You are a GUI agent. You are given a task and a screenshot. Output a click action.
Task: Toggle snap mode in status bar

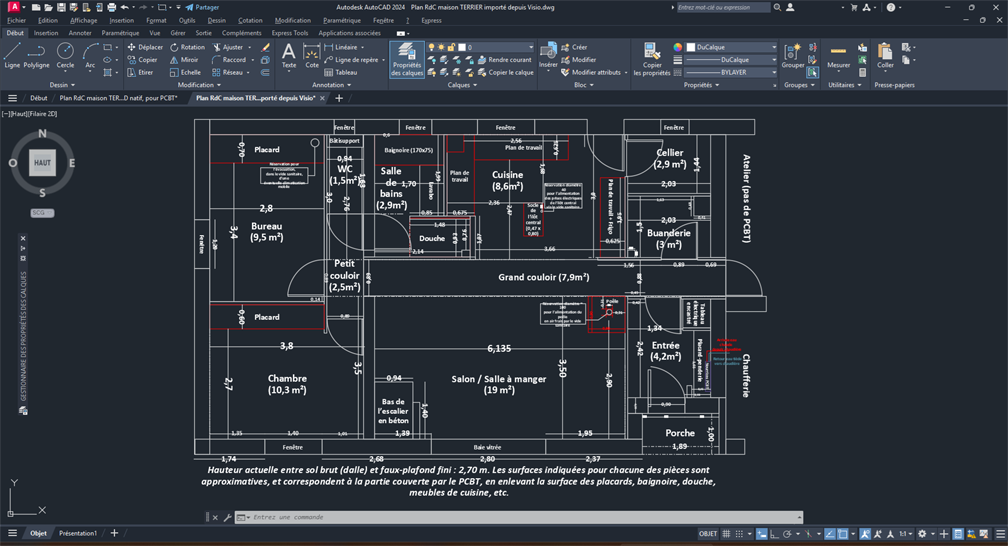tap(739, 534)
